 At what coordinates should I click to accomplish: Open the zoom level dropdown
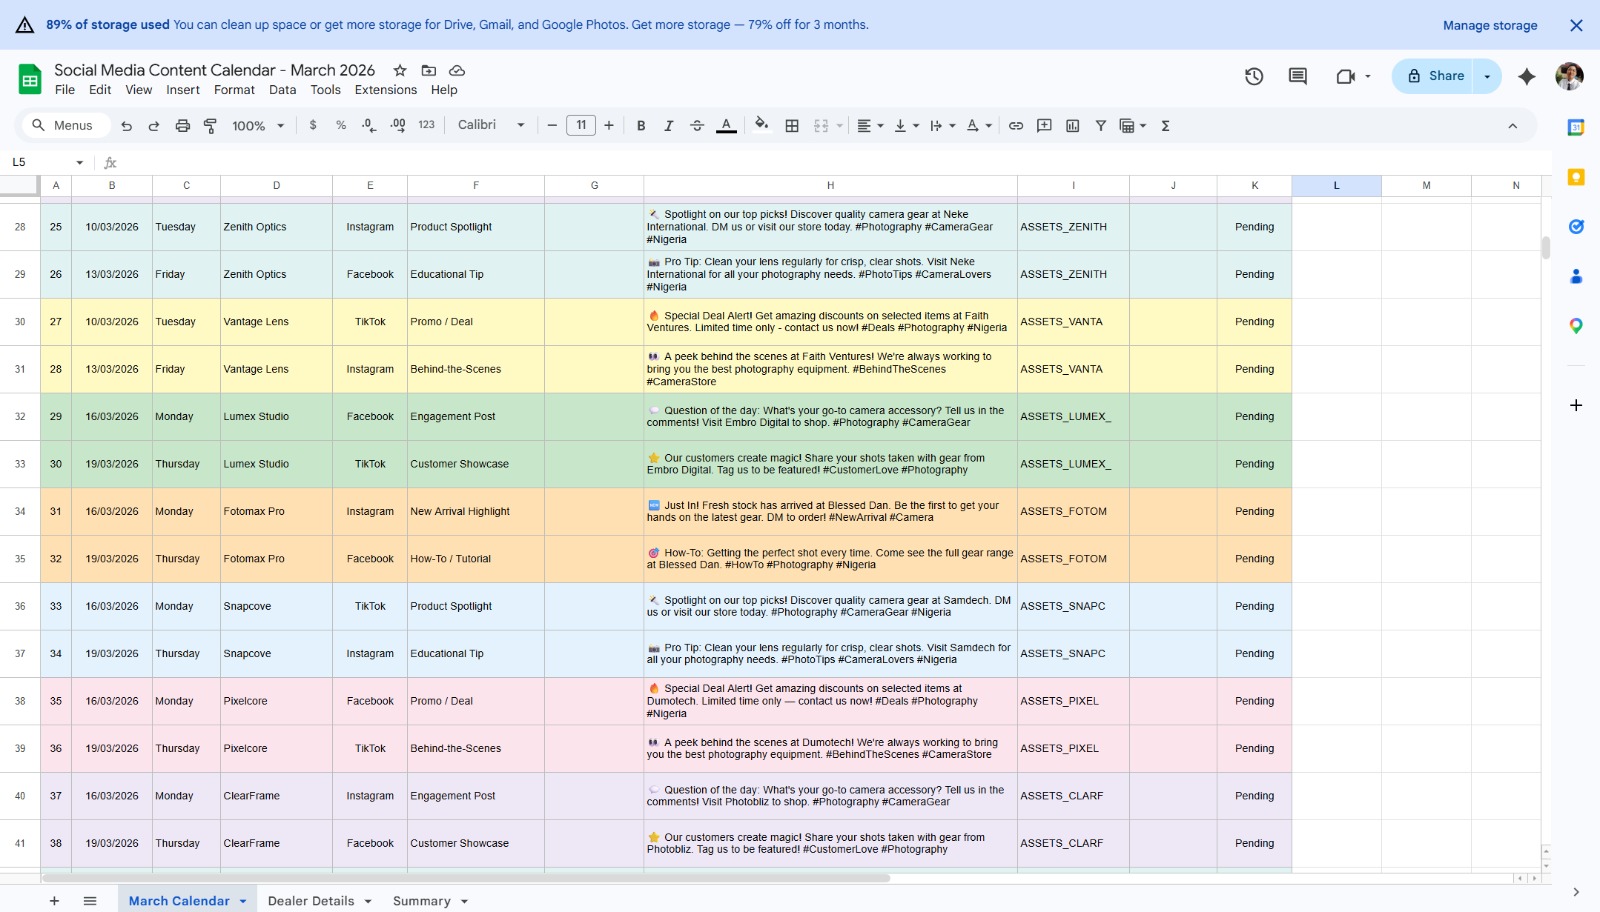coord(258,126)
